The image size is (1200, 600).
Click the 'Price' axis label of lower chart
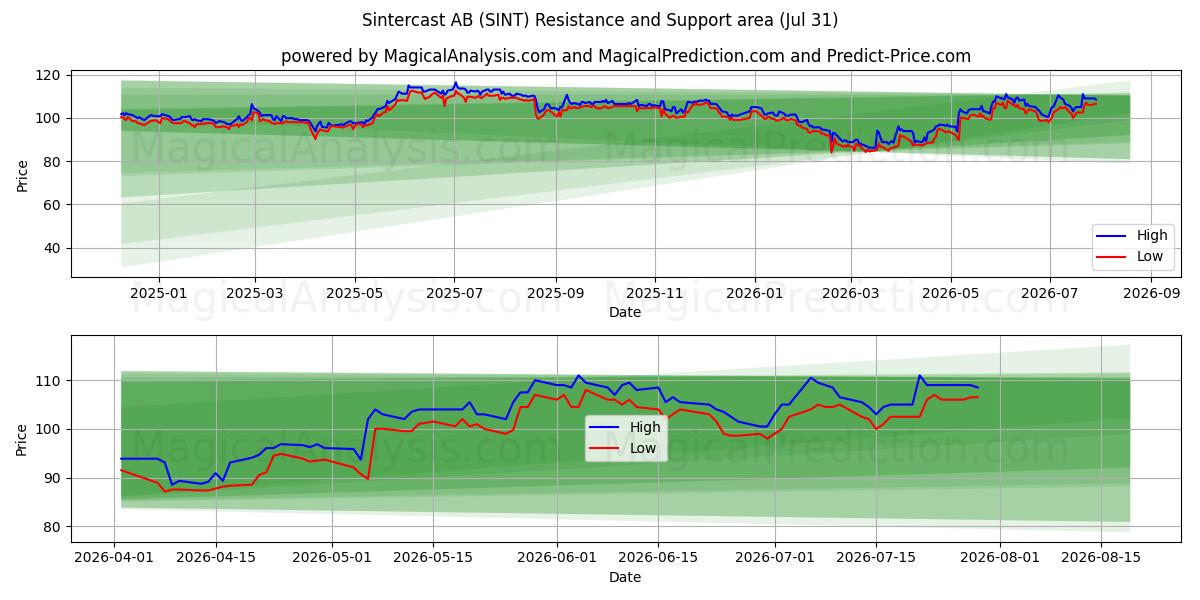click(x=23, y=440)
